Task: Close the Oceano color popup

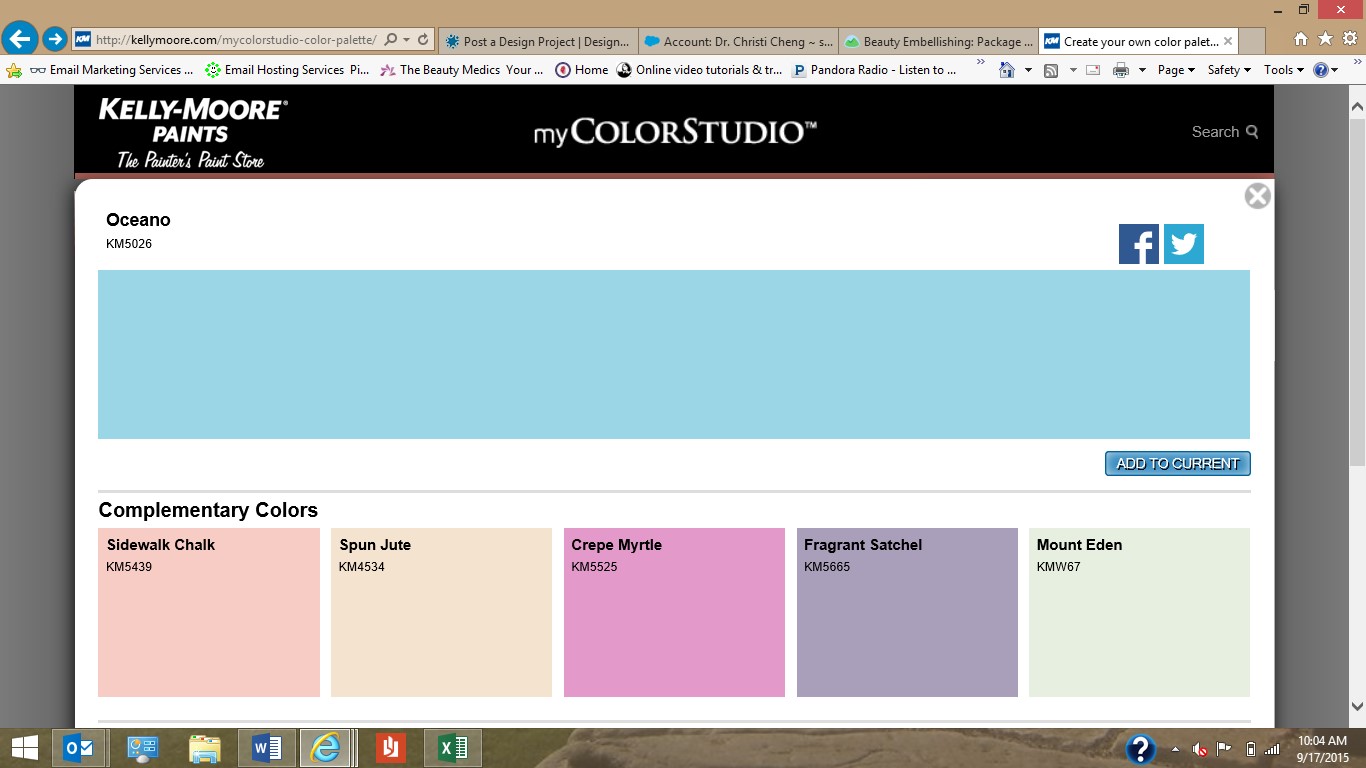Action: 1257,196
